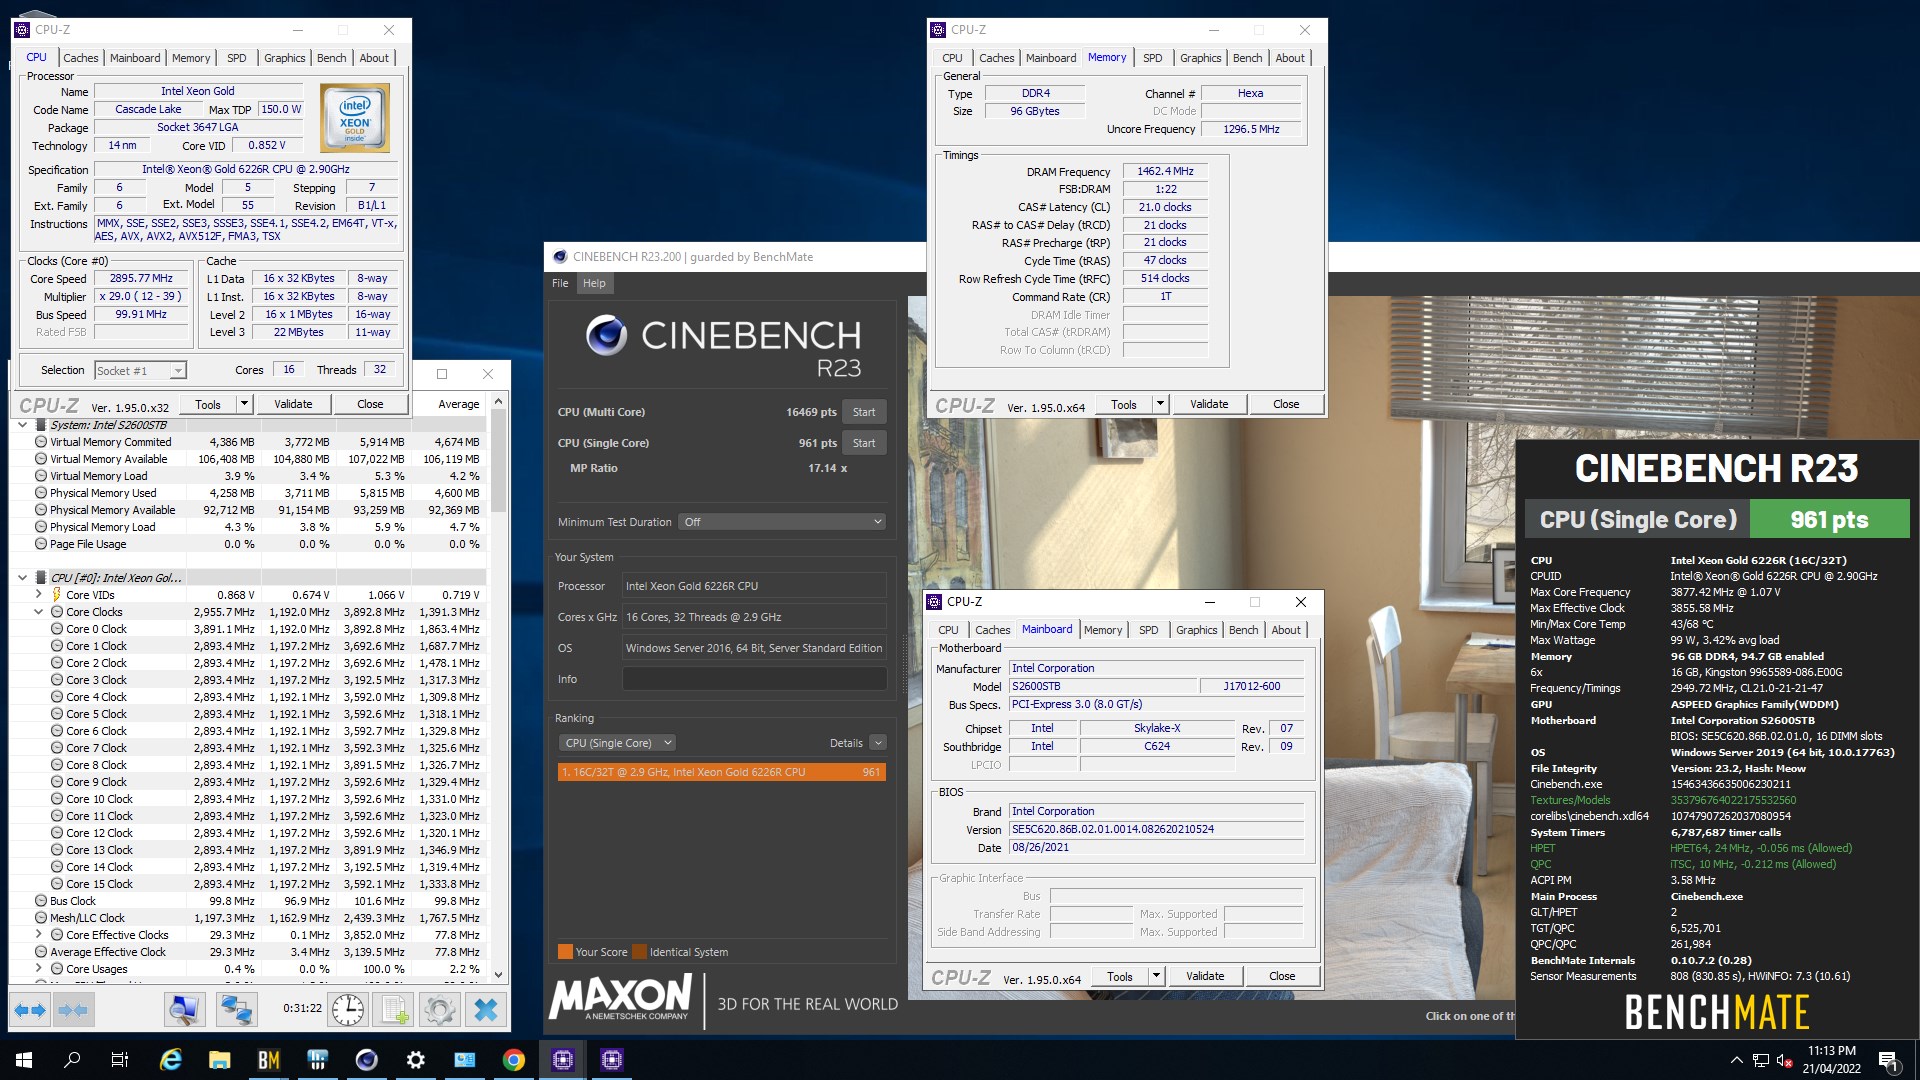
Task: Click HWiNFO logging sheet-plus icon
Action: pyautogui.click(x=394, y=1010)
